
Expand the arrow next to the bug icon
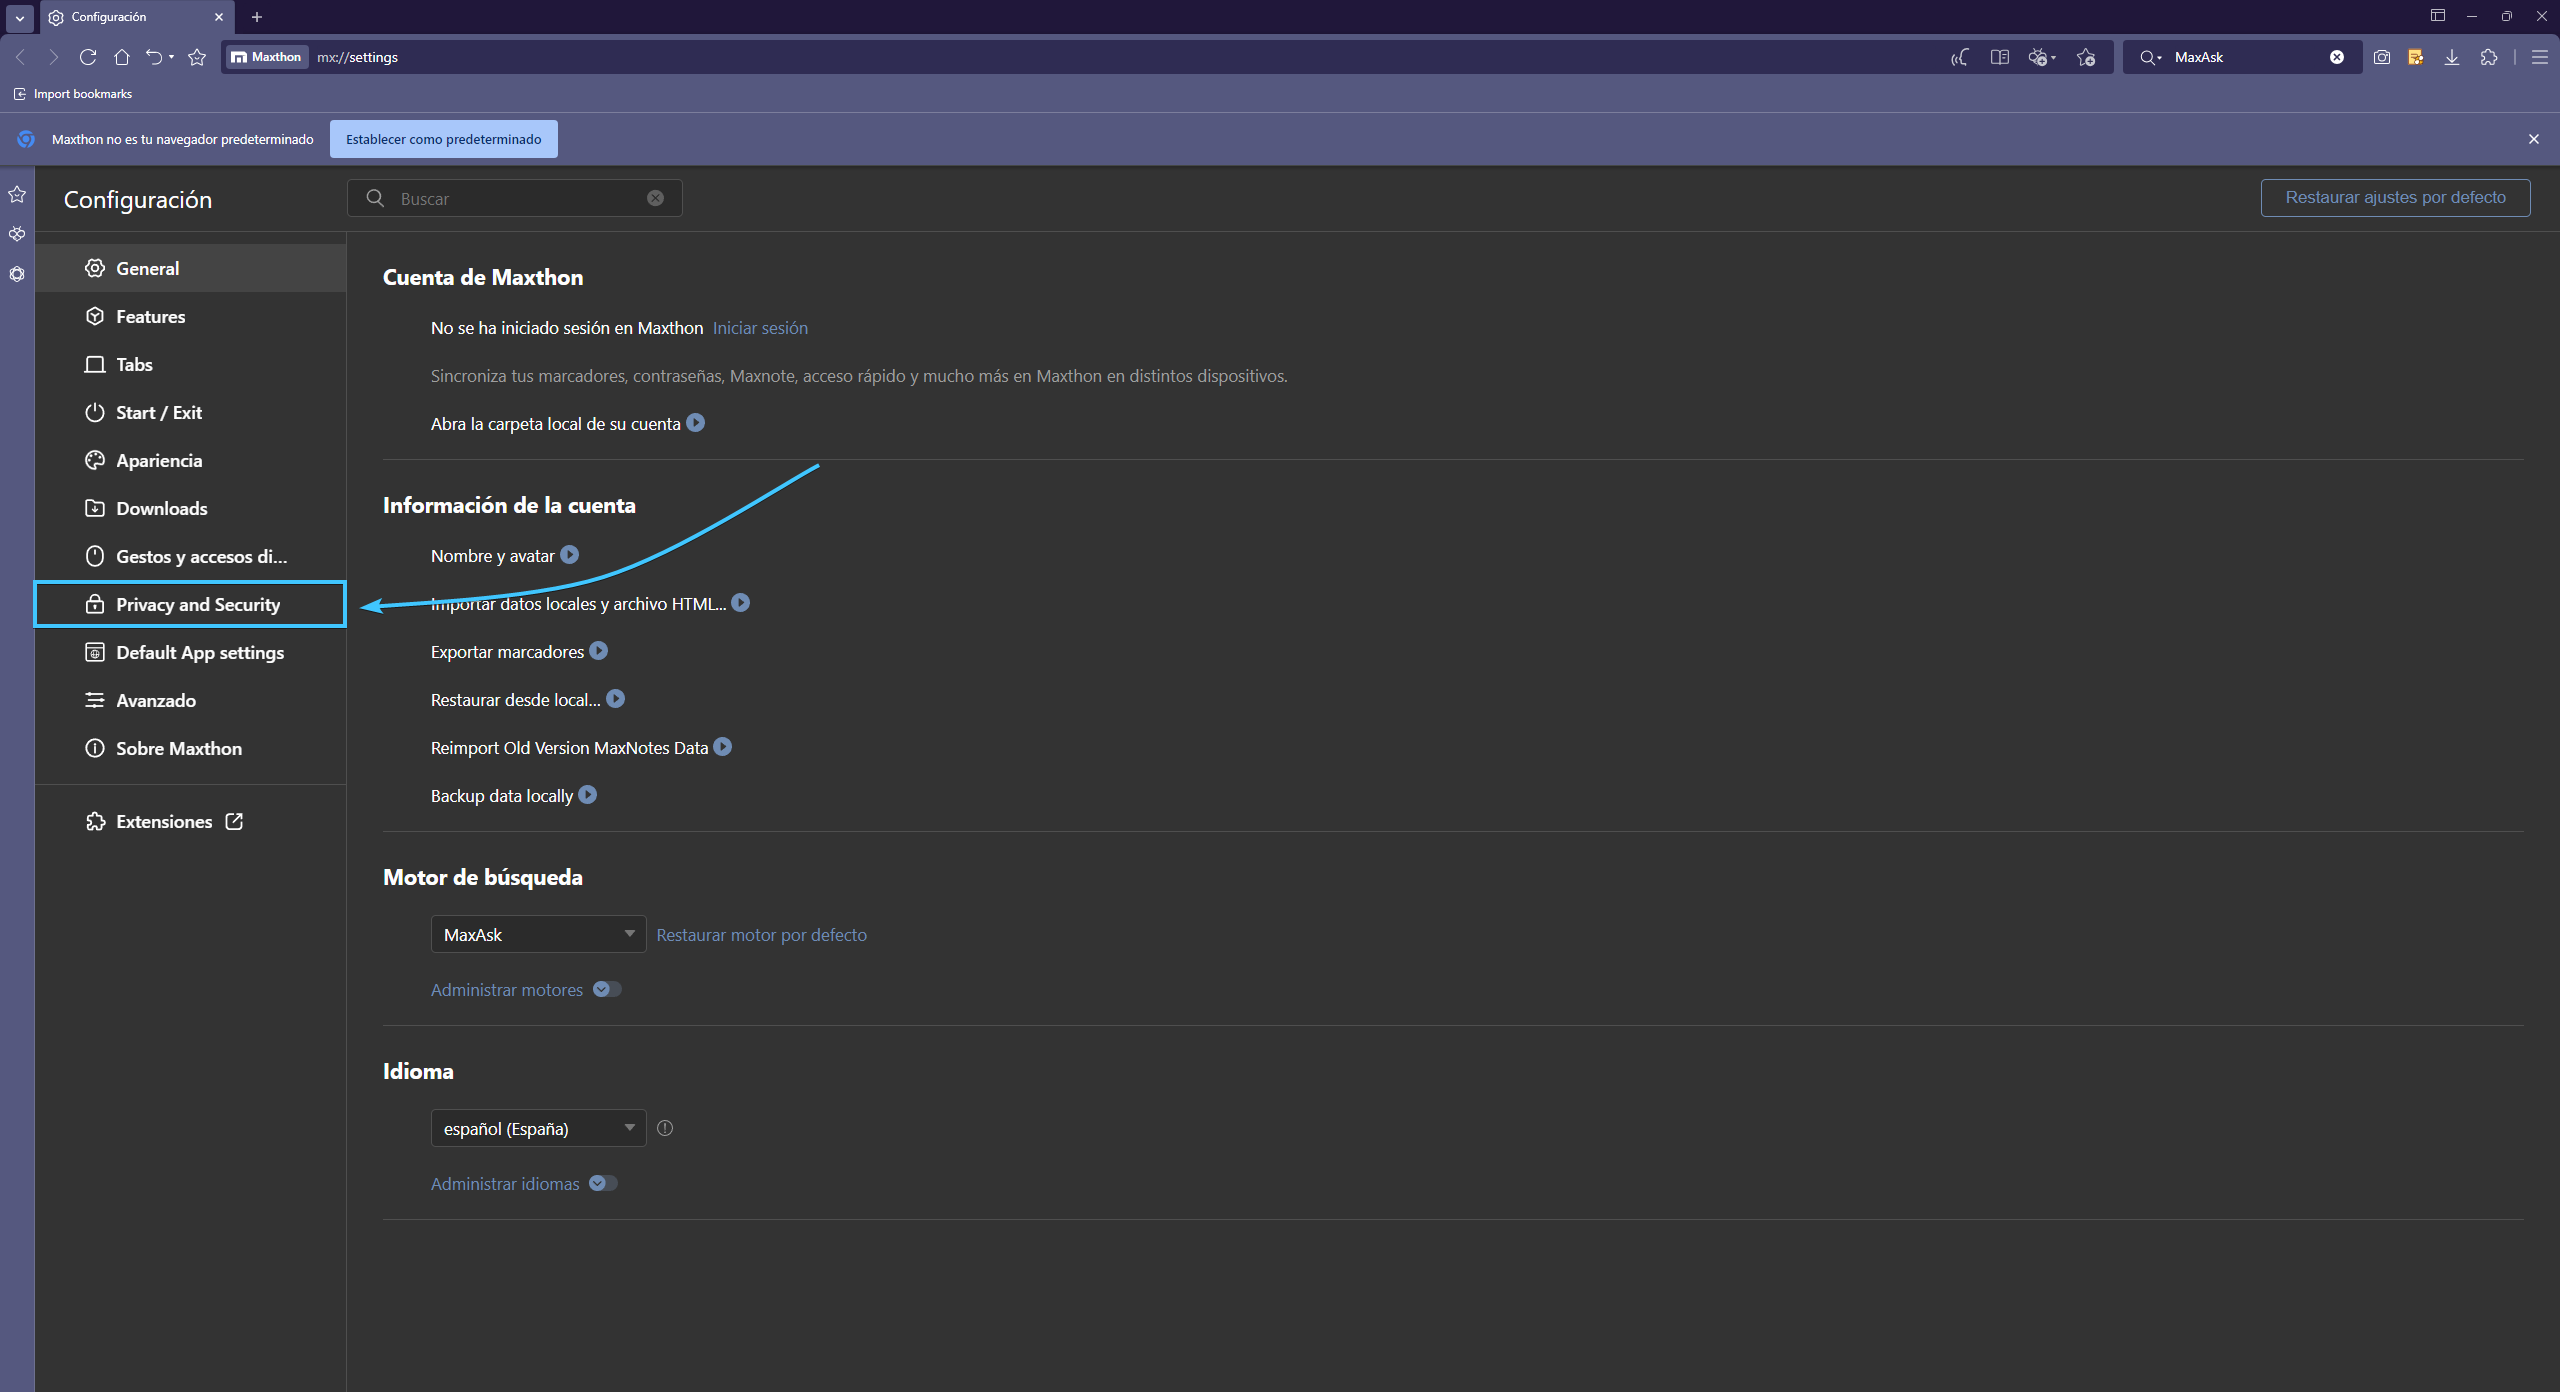point(2053,57)
